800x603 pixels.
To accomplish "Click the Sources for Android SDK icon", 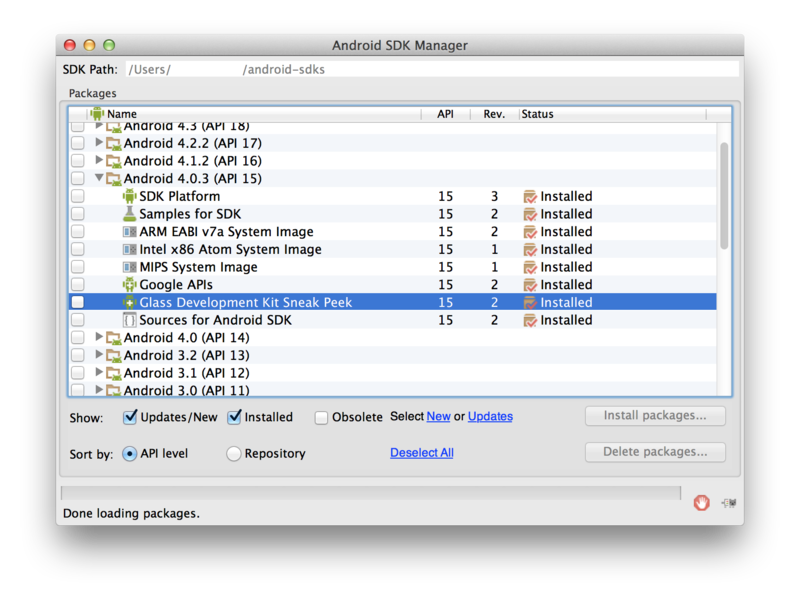I will click(x=130, y=320).
